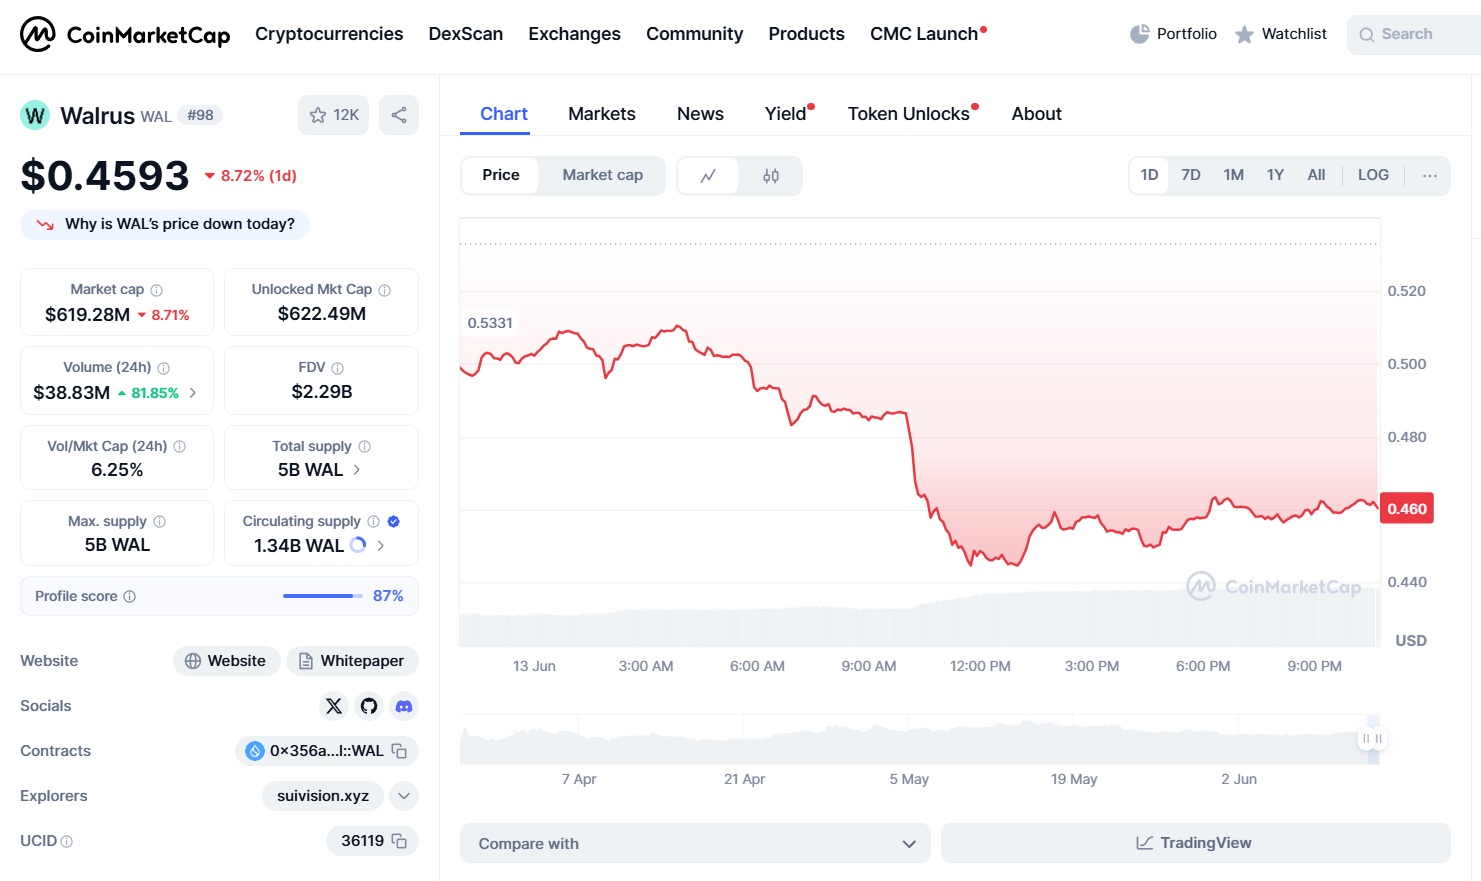Expand the Explorers dropdown chevron
Screen dimensions: 1481x881
[x=403, y=796]
